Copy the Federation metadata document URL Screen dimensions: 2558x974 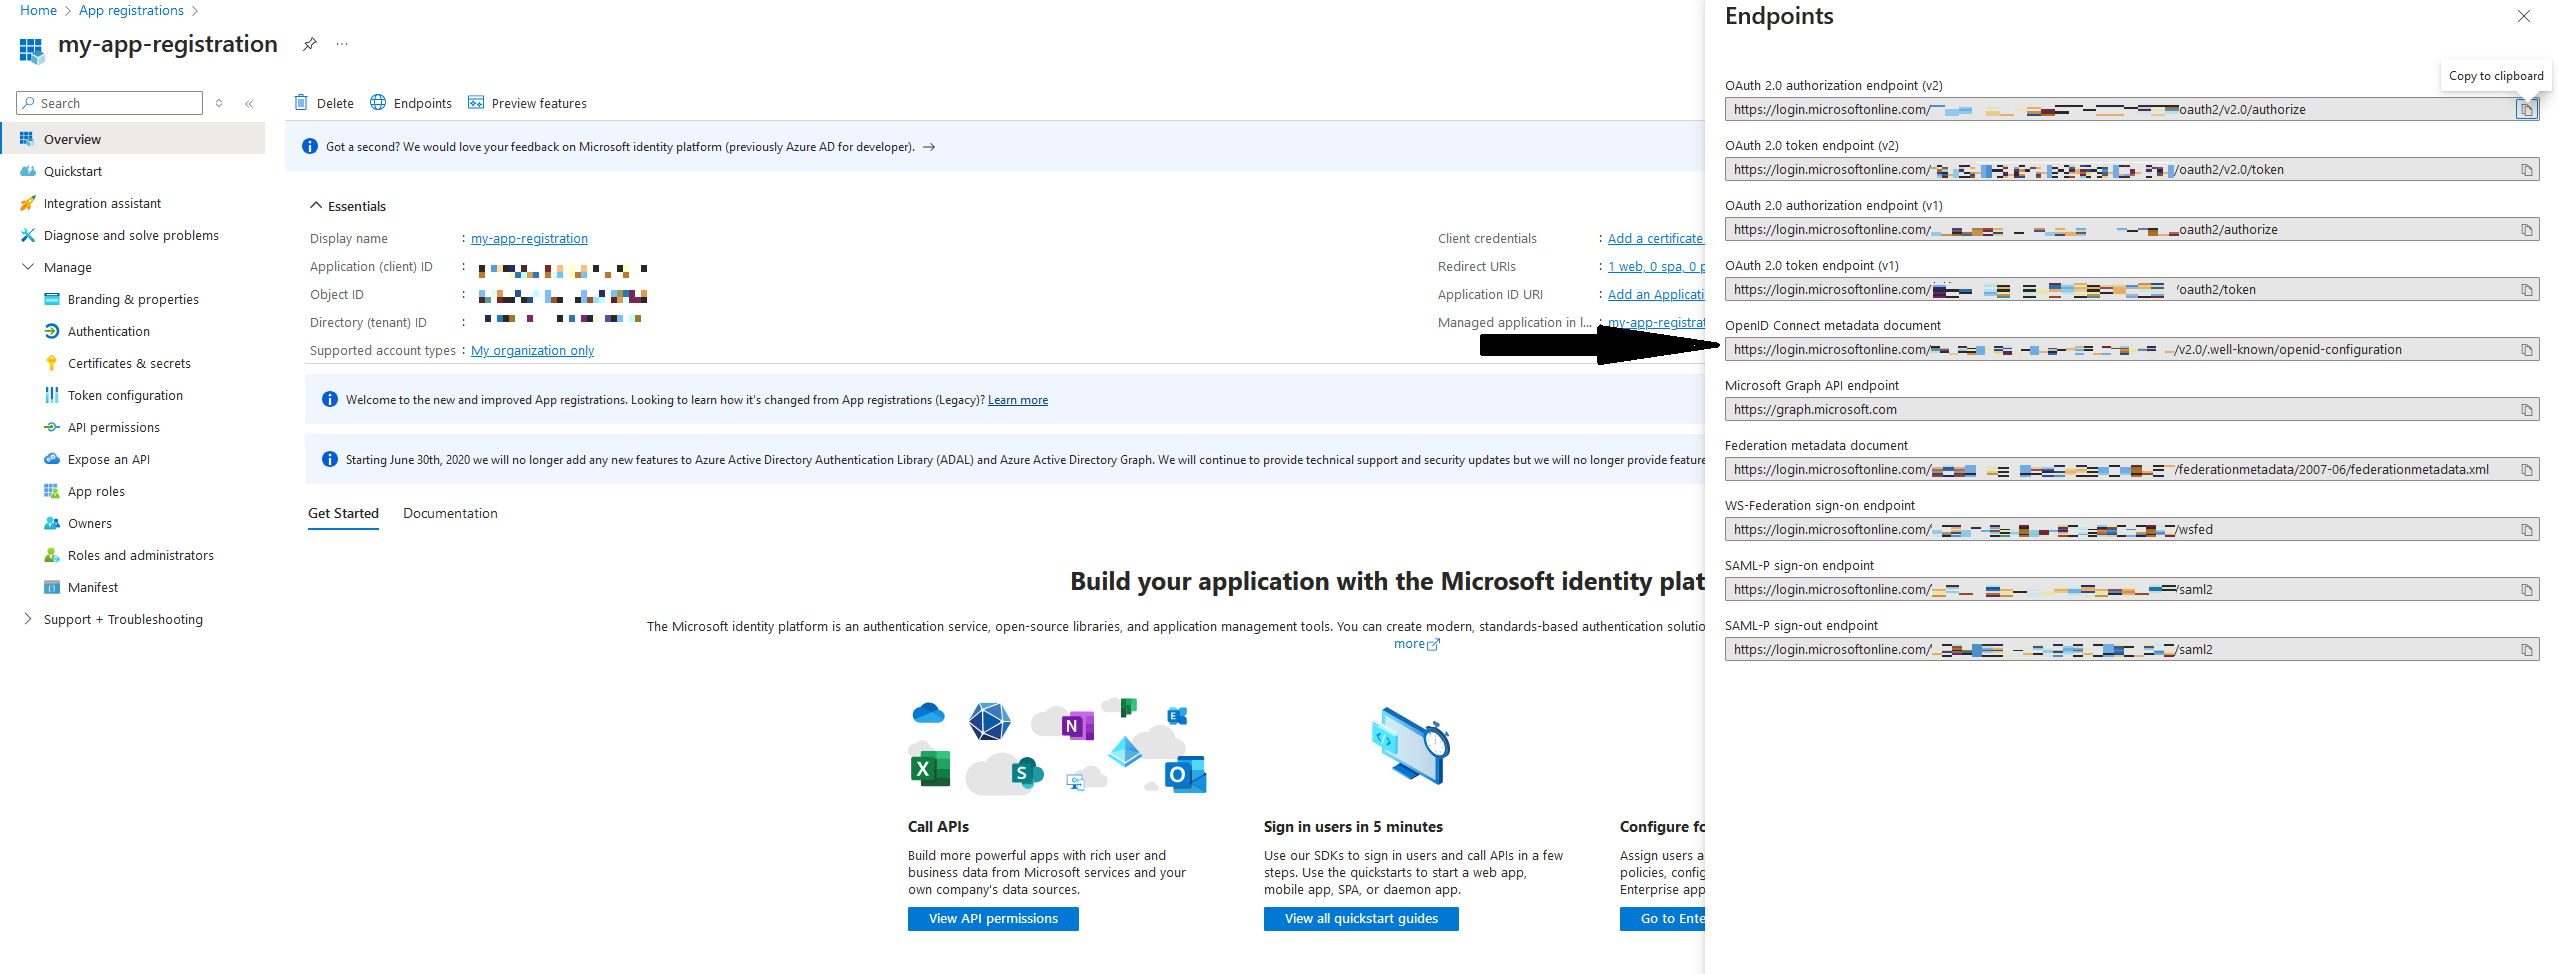point(2526,470)
